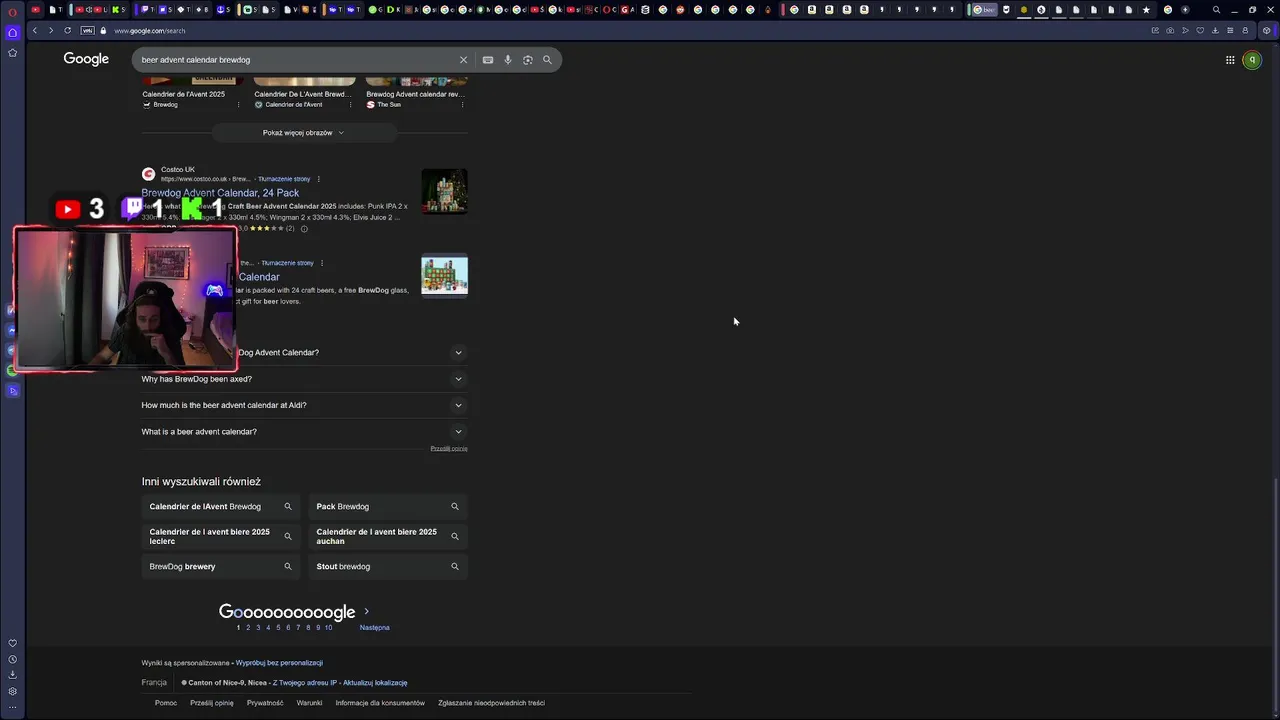
Task: Switch to the active 'beer' Google tab
Action: tap(984, 10)
